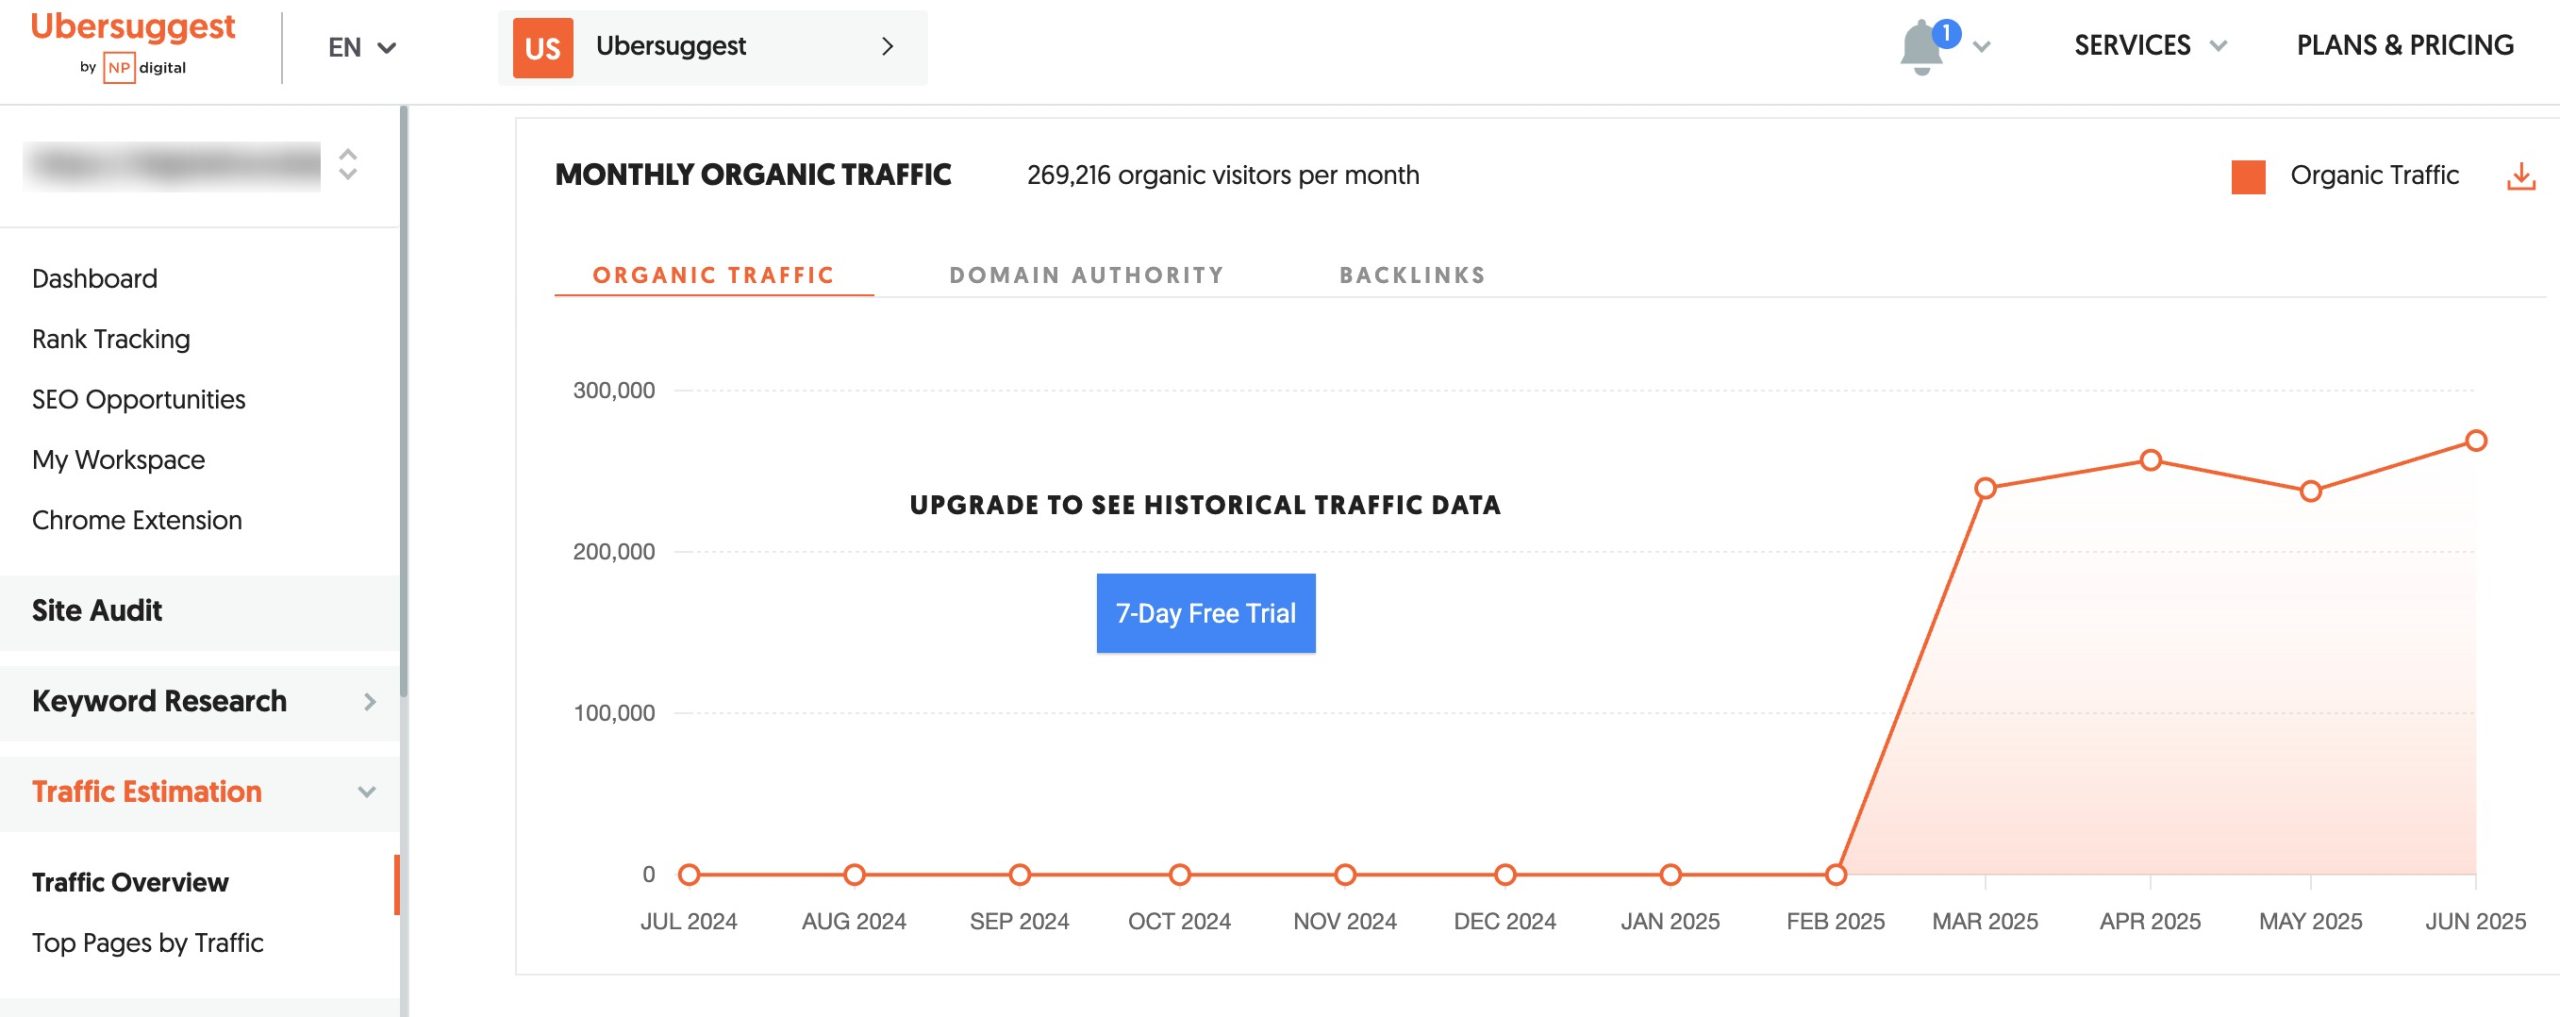Expand the notifications chevron
Screen dimensions: 2560x1017
pos(1982,47)
